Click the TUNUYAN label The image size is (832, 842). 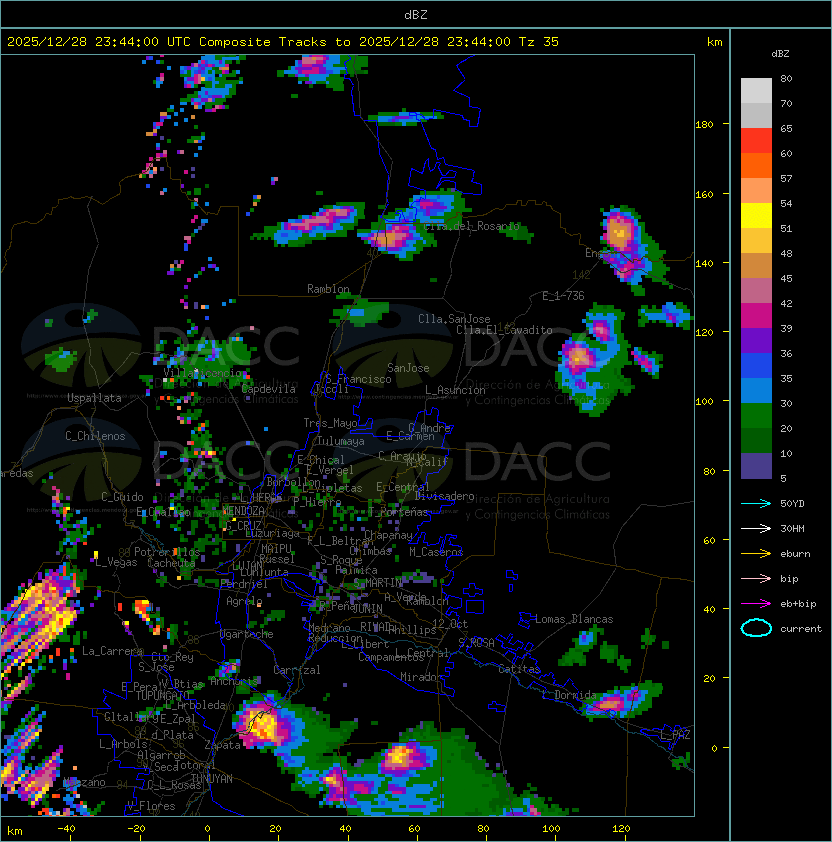pyautogui.click(x=212, y=779)
